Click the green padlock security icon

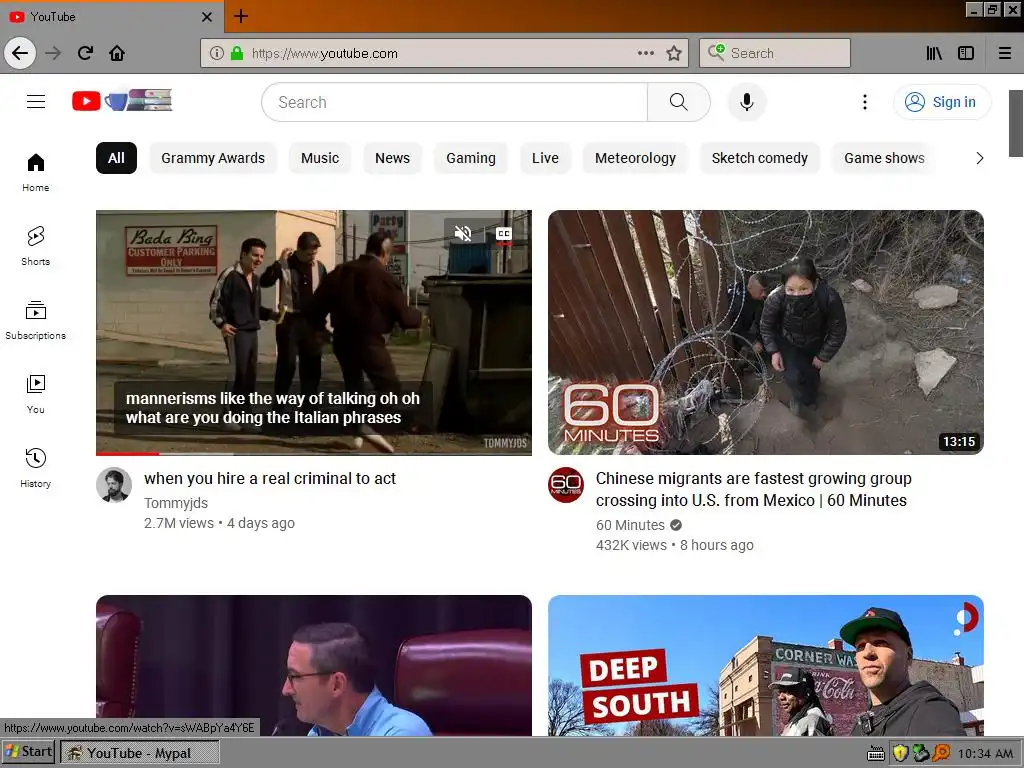pyautogui.click(x=236, y=53)
